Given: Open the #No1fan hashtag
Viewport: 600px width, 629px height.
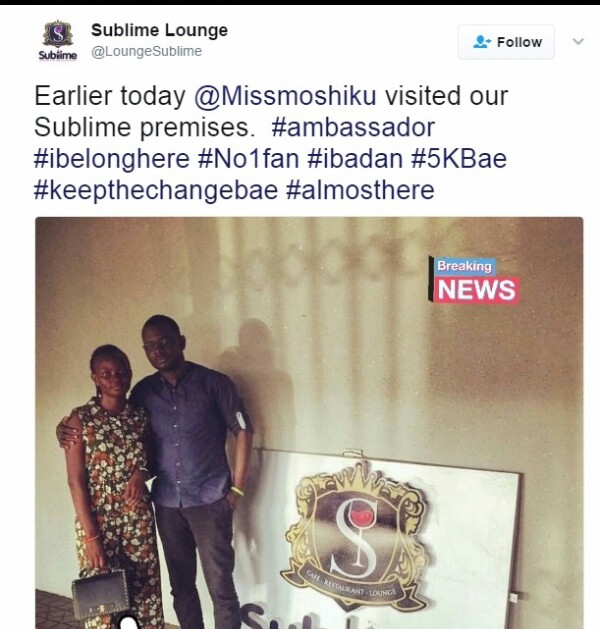Looking at the screenshot, I should 249,159.
